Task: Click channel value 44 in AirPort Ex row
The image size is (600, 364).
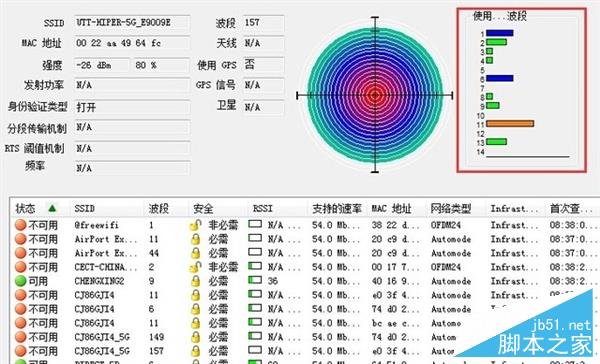Action: (154, 253)
